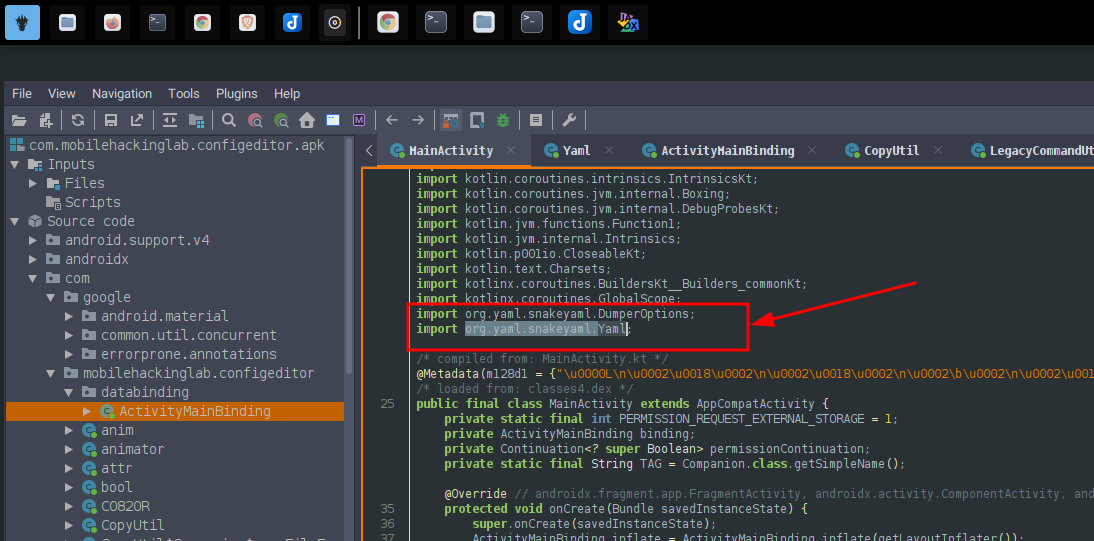Click the blue window Application class icon
The width and height of the screenshot is (1094, 541).
point(334,120)
